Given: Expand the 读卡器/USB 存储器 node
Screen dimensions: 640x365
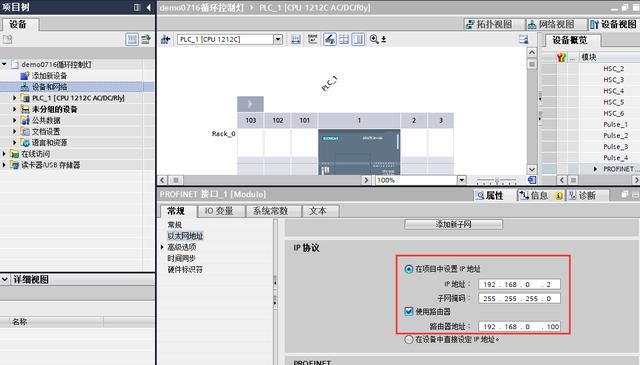Looking at the screenshot, I should click(x=4, y=165).
